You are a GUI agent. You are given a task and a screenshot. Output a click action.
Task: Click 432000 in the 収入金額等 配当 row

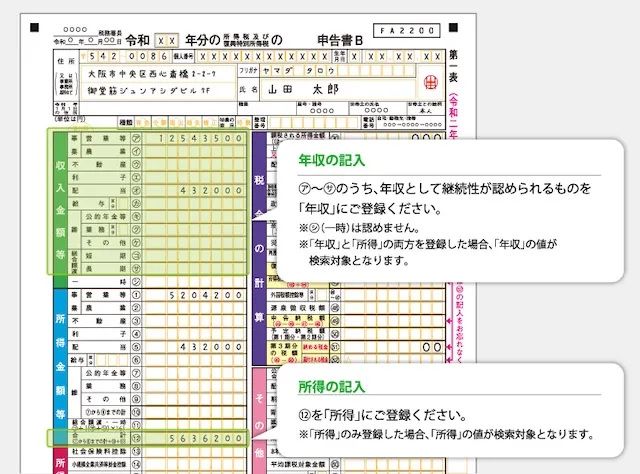click(x=211, y=191)
